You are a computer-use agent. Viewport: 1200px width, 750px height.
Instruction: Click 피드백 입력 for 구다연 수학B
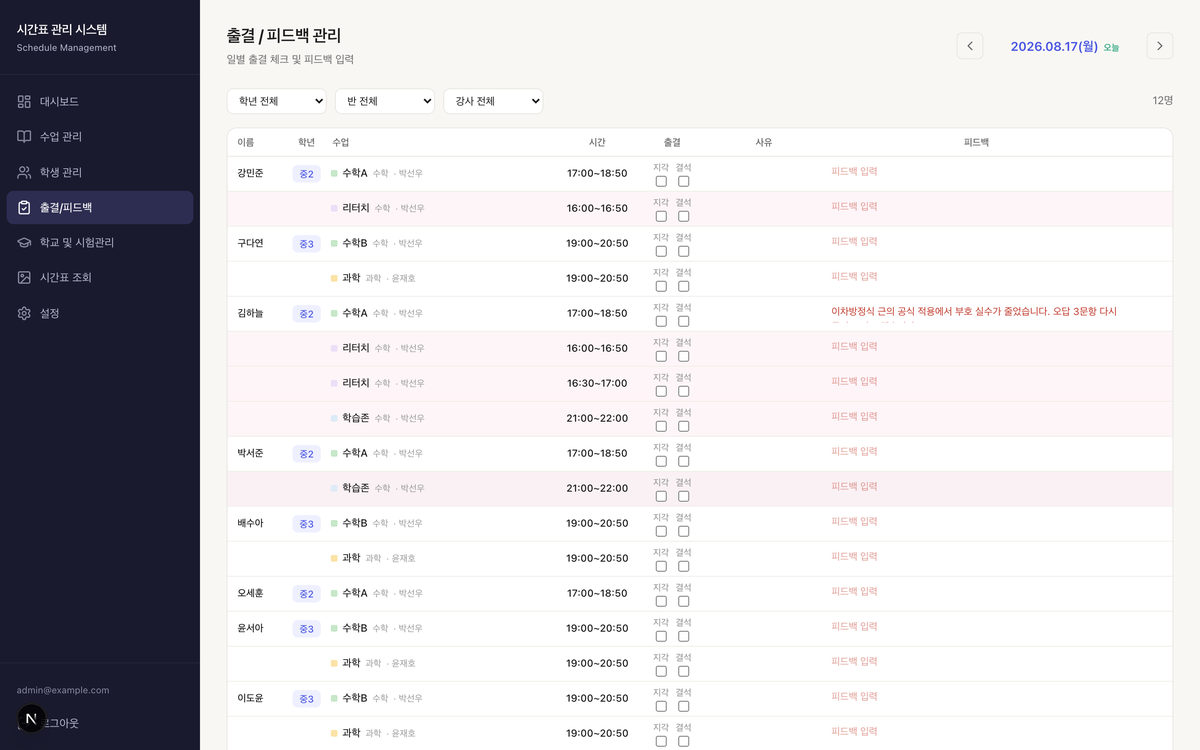click(x=854, y=241)
